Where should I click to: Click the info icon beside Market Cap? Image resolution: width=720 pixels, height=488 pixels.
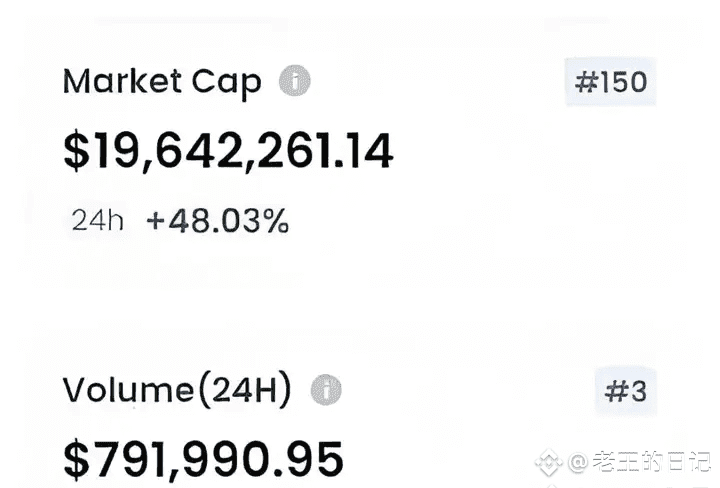294,81
